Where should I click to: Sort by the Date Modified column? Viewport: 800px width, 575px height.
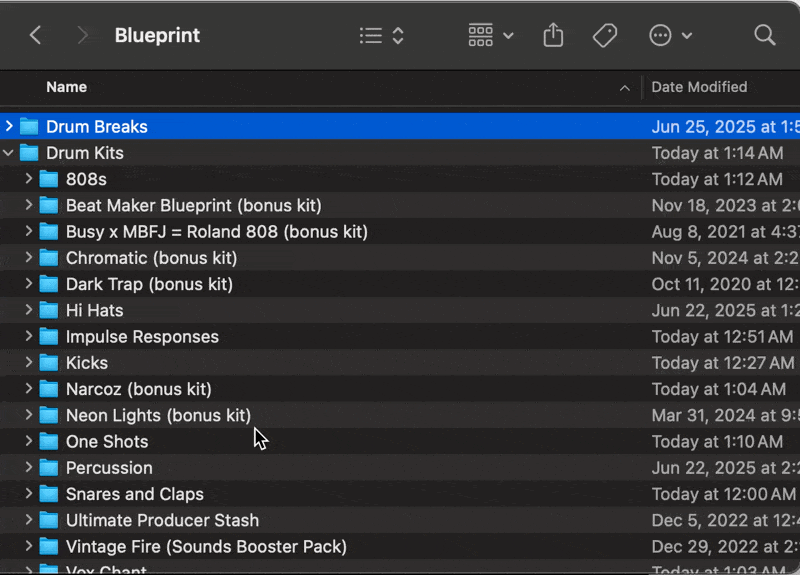[x=699, y=87]
